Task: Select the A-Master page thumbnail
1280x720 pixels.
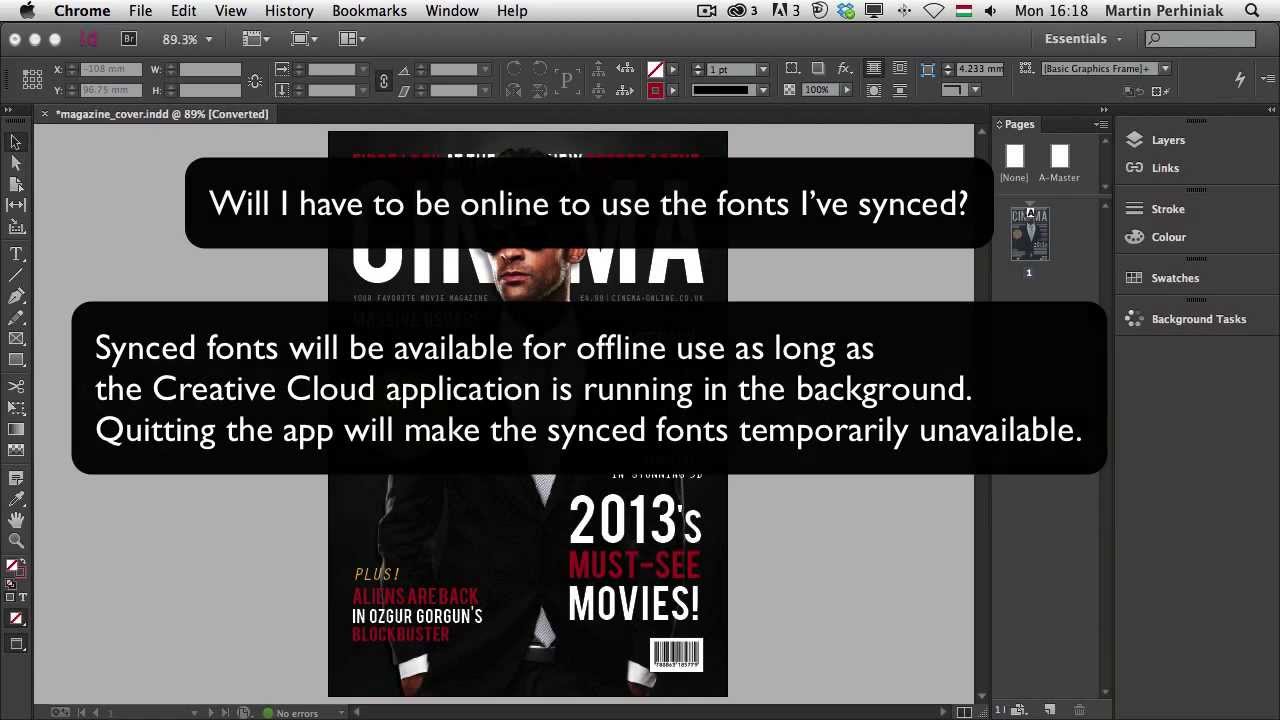Action: pyautogui.click(x=1059, y=157)
